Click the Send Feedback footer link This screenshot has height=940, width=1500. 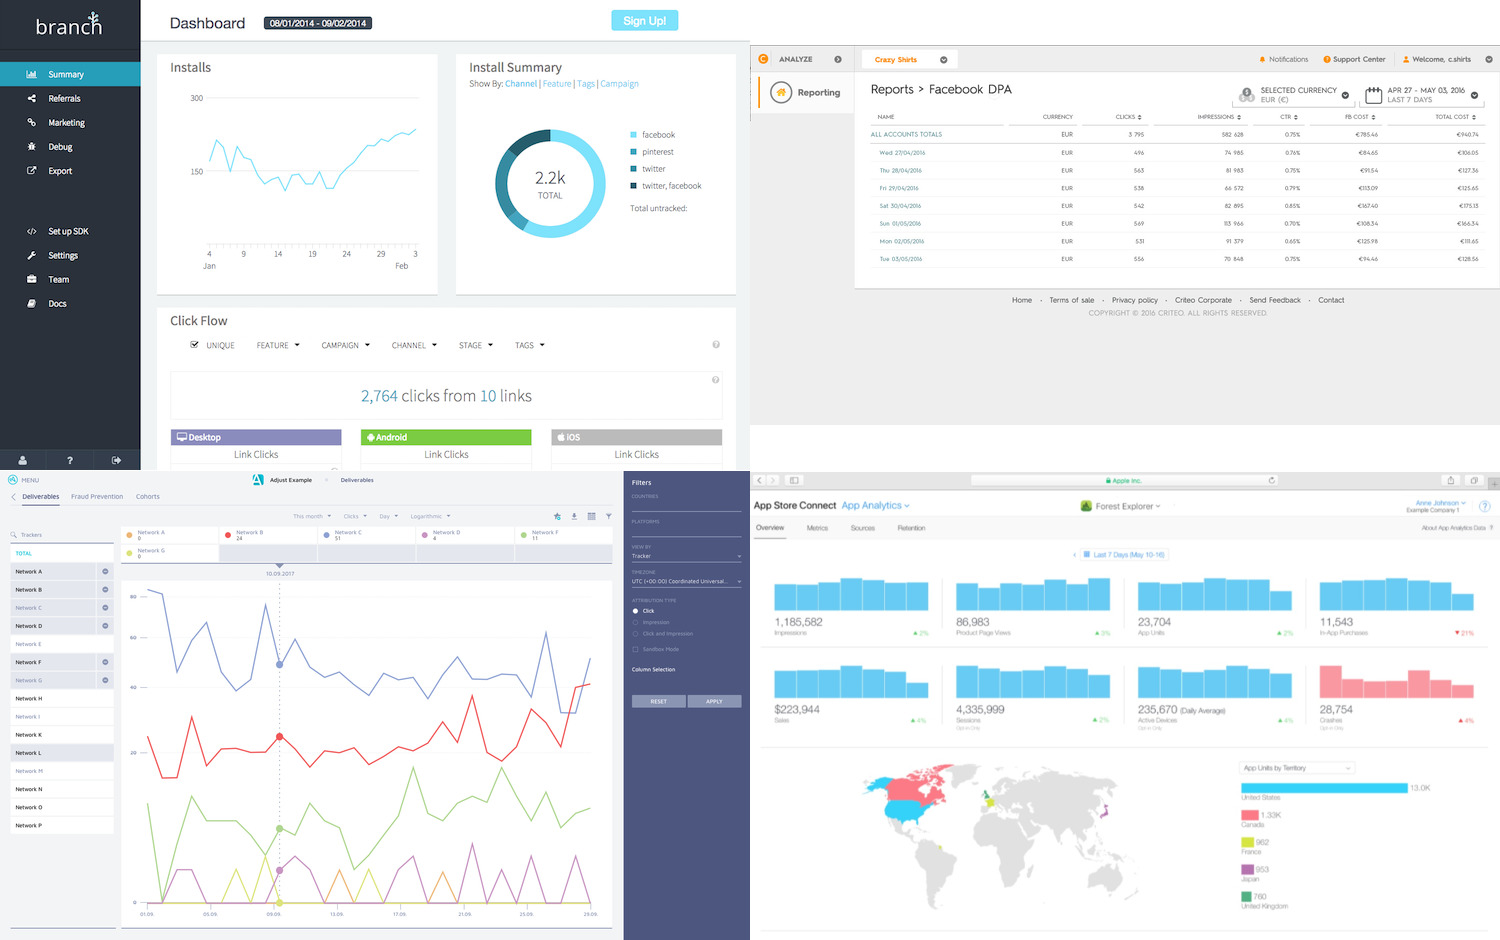[1275, 300]
